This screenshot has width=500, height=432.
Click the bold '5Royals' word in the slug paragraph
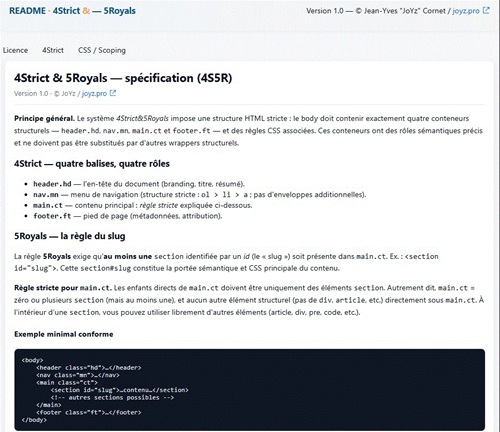click(x=57, y=257)
